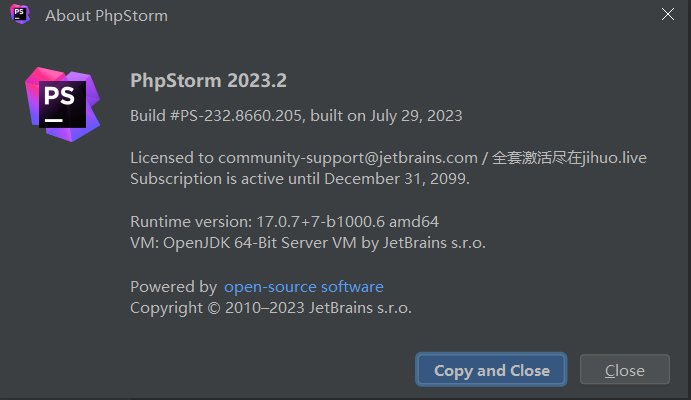Click the 'About PhpStorm' window title
The height and width of the screenshot is (400, 691).
point(106,16)
